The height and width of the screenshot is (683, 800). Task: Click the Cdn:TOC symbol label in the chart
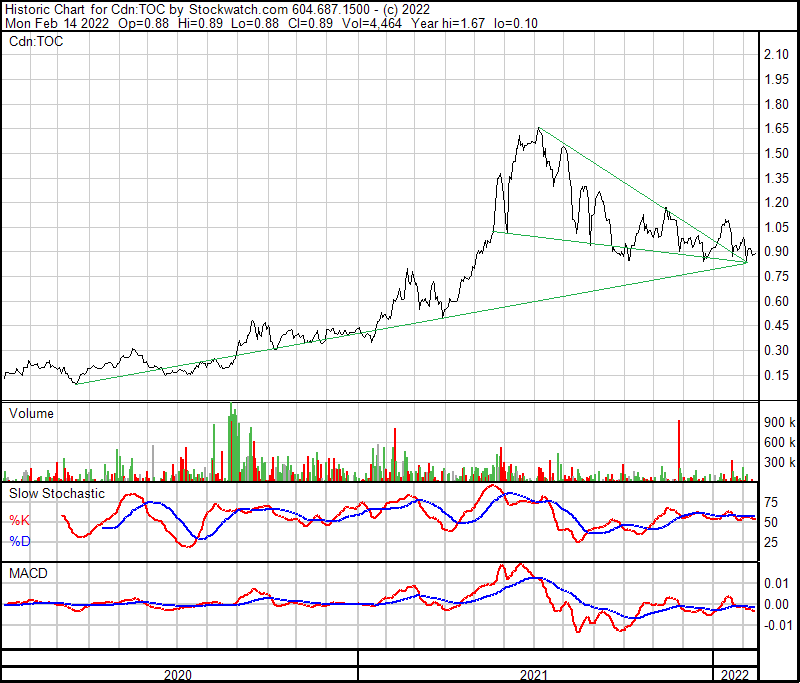coord(36,41)
